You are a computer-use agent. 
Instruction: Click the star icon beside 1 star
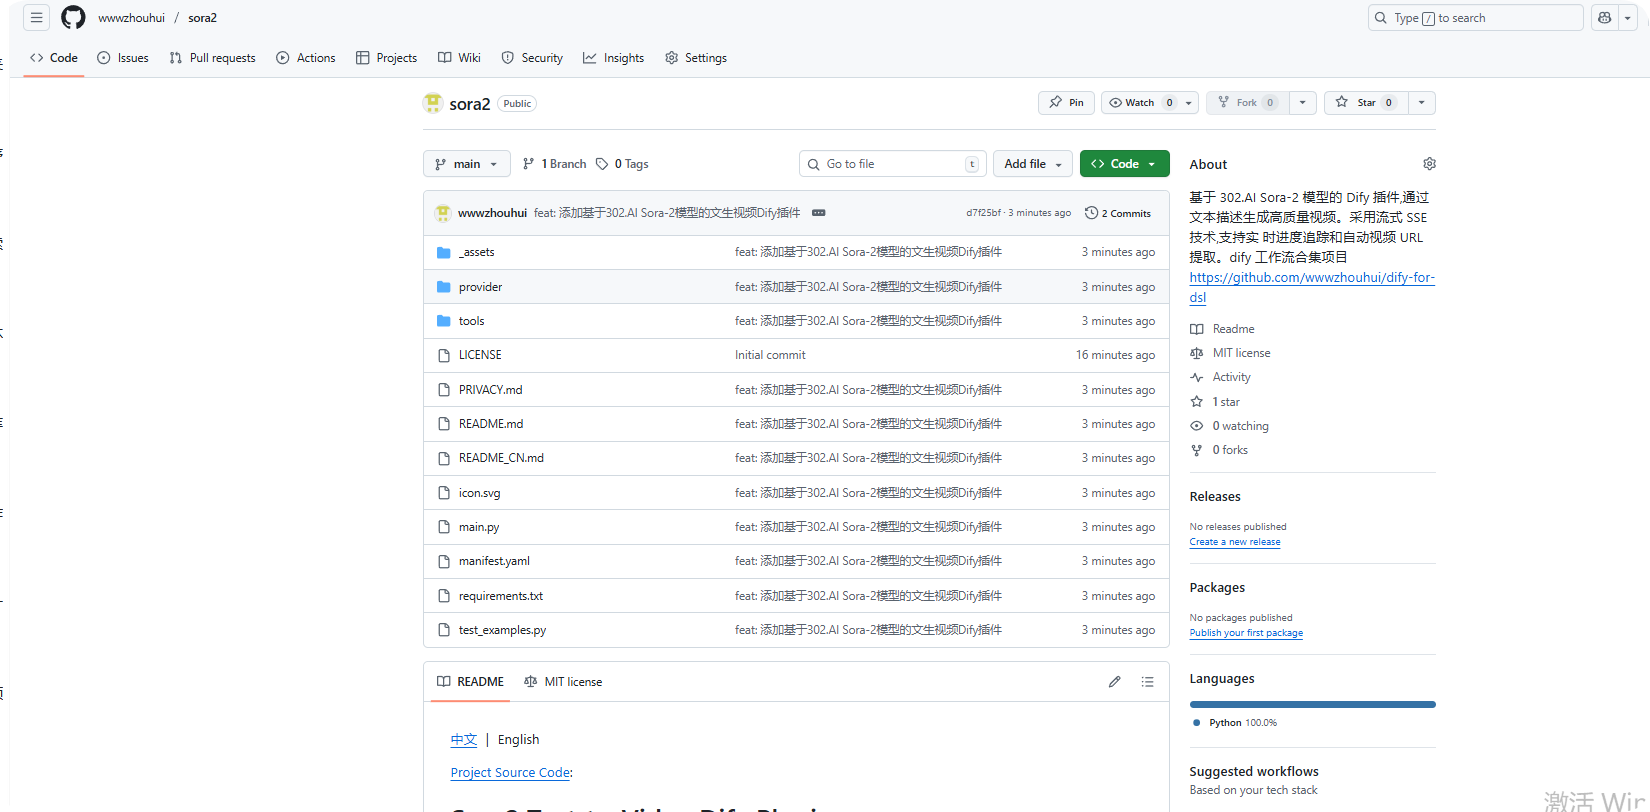[1197, 402]
